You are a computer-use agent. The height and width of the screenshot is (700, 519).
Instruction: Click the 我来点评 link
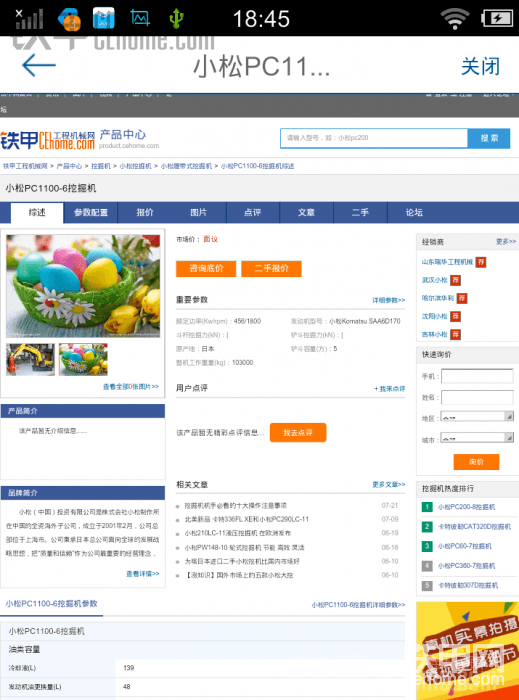(x=390, y=389)
